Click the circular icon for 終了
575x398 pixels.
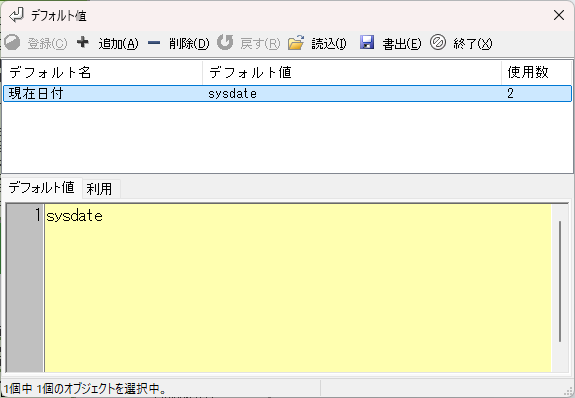(x=437, y=42)
